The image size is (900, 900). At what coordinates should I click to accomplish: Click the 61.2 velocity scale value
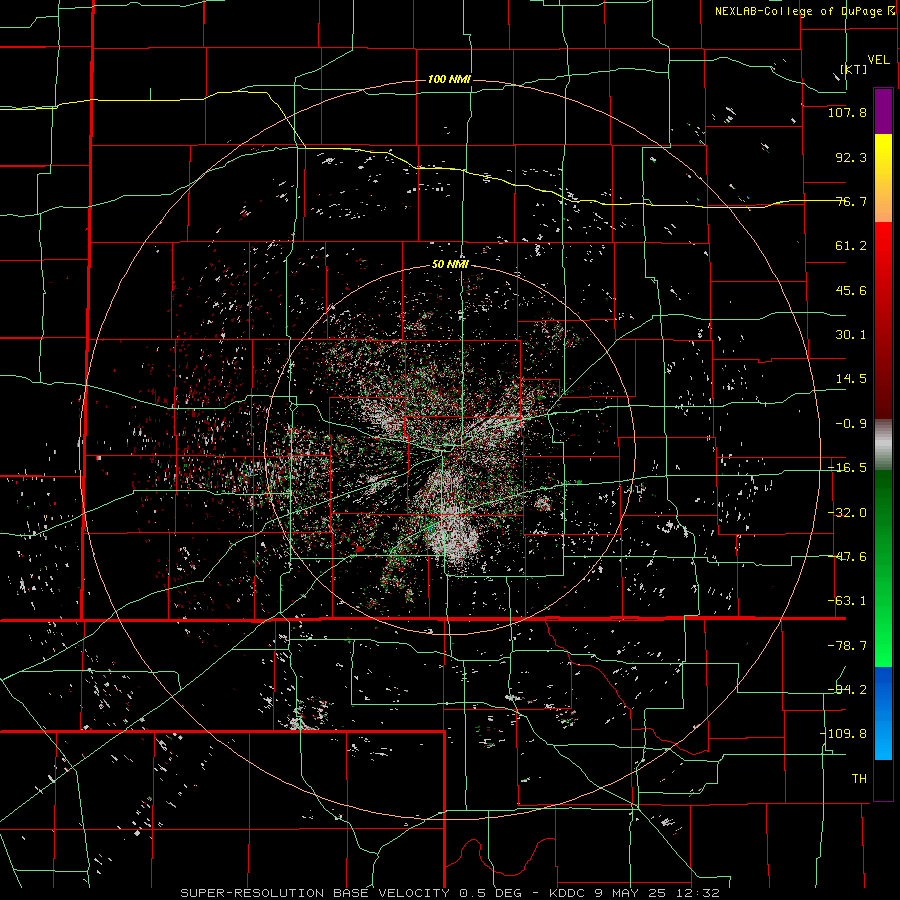tap(851, 246)
